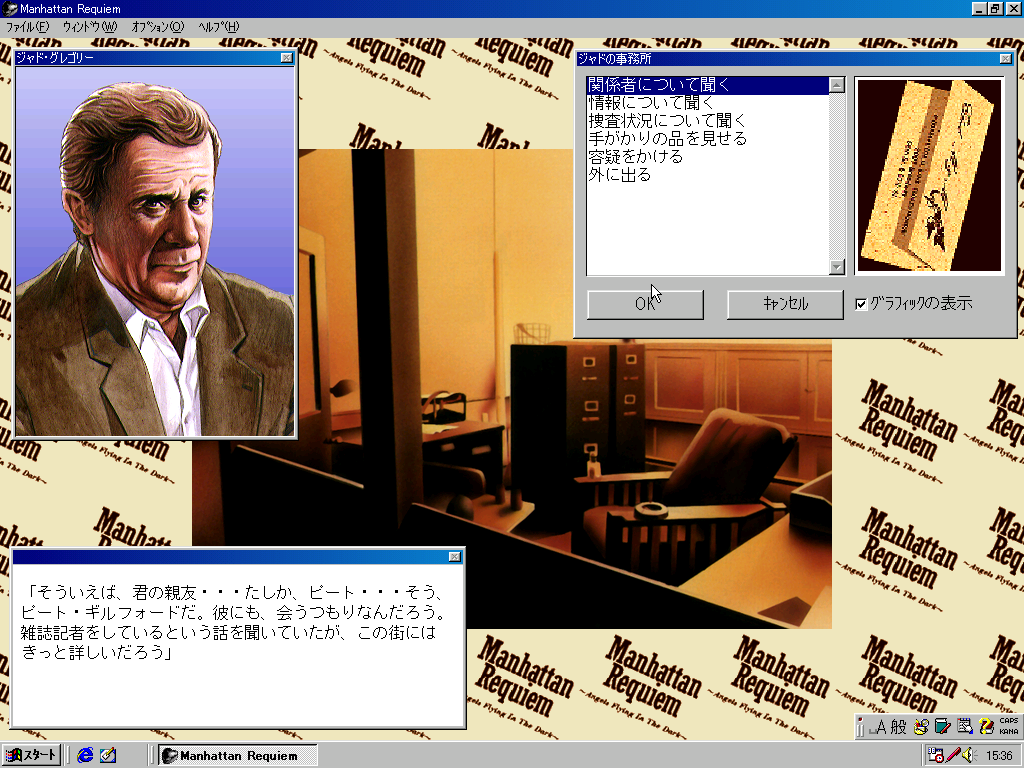The image size is (1024, 768).
Task: Click the IME 'A' input character icon
Action: pyautogui.click(x=881, y=727)
